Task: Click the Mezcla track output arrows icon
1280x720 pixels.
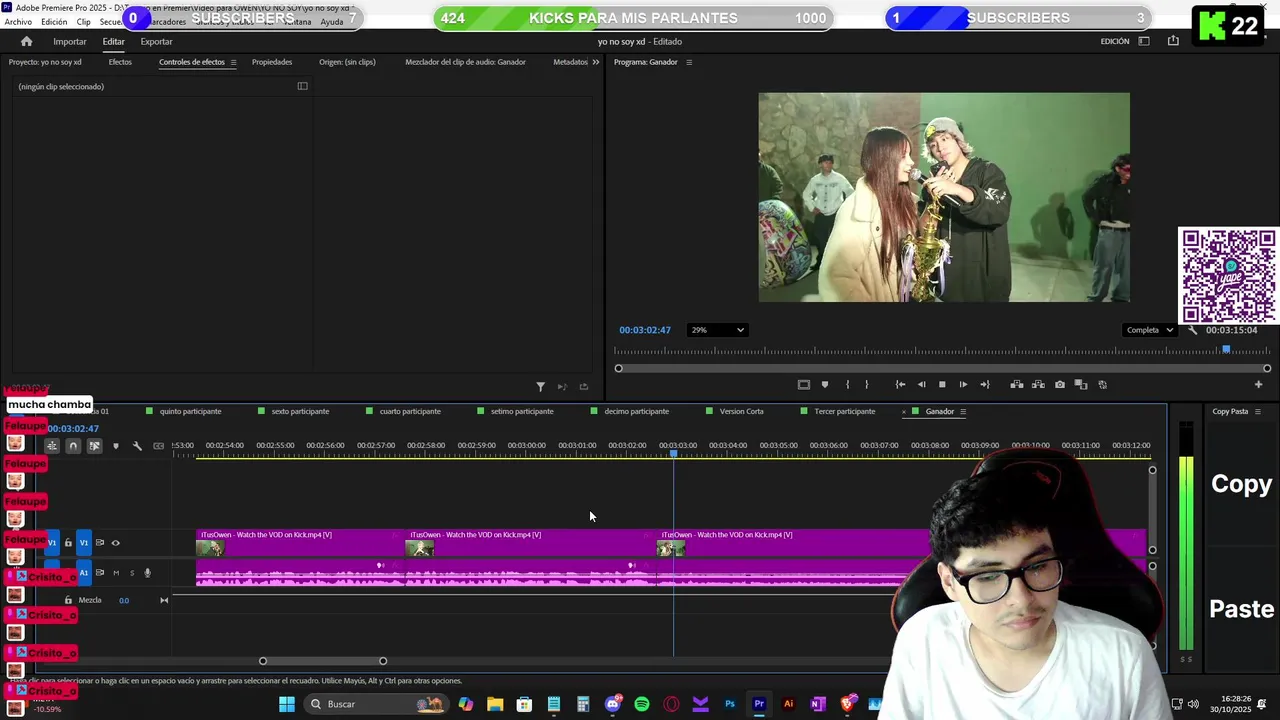Action: point(164,600)
